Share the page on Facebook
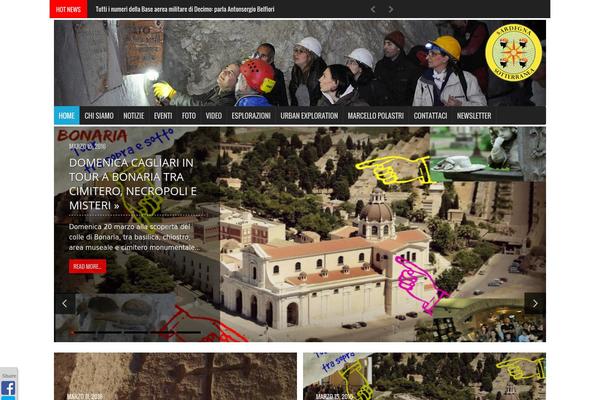This screenshot has height=400, width=600. [8, 388]
